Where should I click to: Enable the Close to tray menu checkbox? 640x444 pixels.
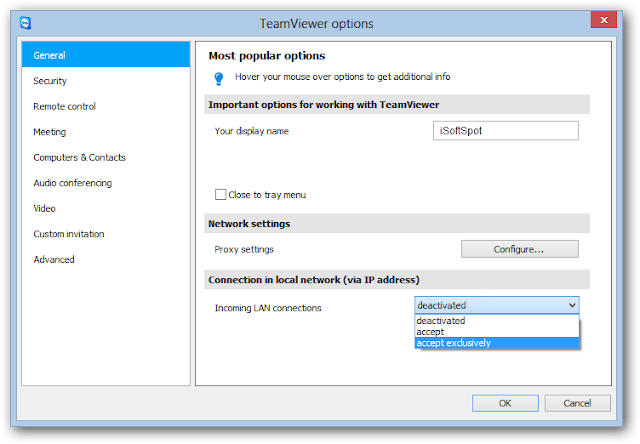220,194
